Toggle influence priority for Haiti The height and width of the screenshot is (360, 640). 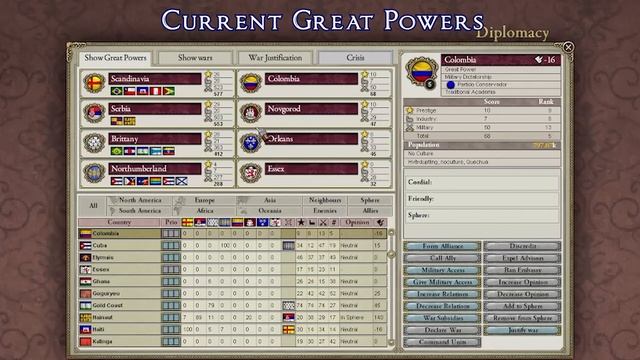[171, 329]
